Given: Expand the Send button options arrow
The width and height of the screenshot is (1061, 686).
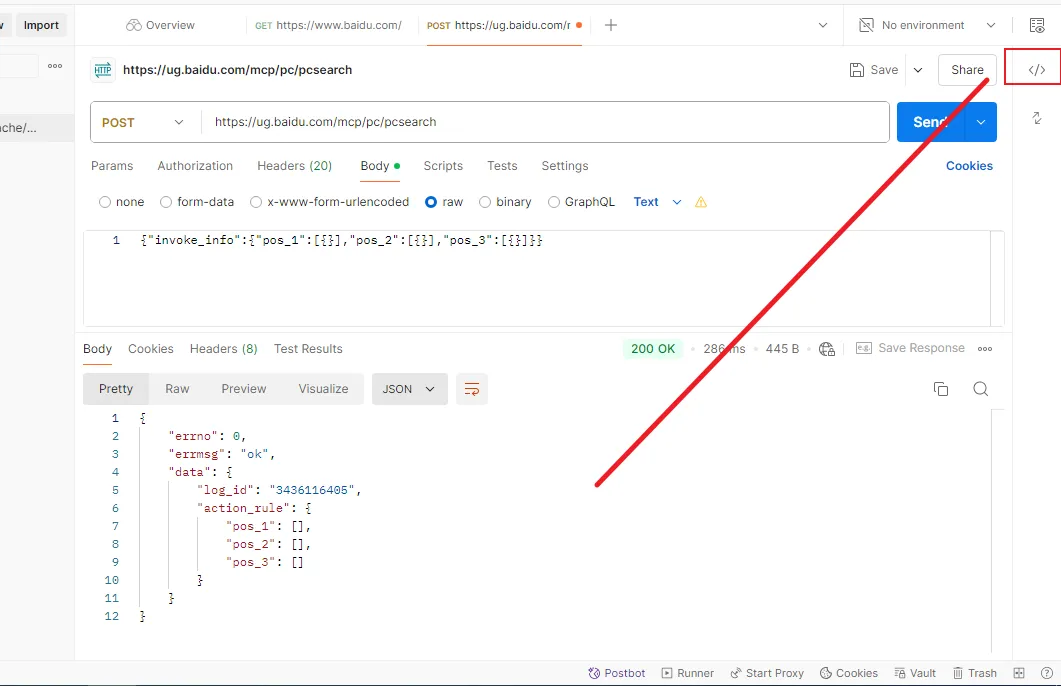Looking at the screenshot, I should point(980,122).
